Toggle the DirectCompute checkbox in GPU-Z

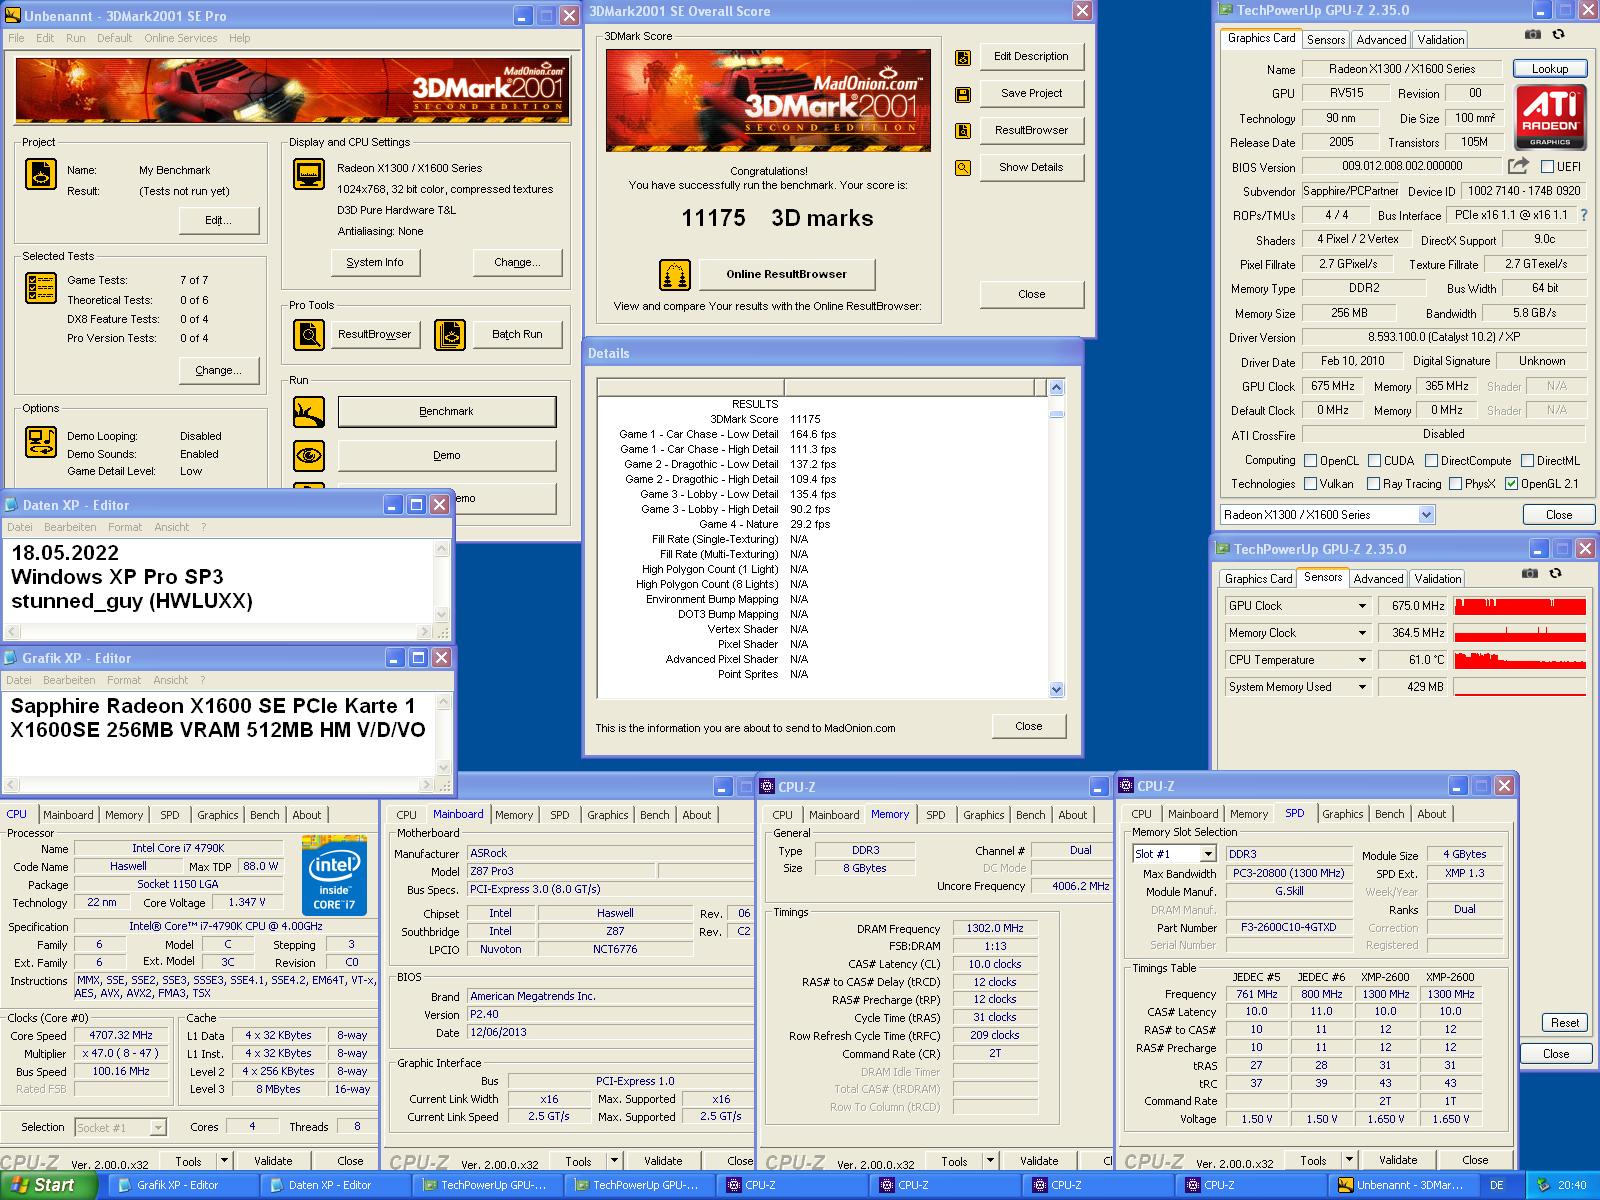coord(1431,461)
